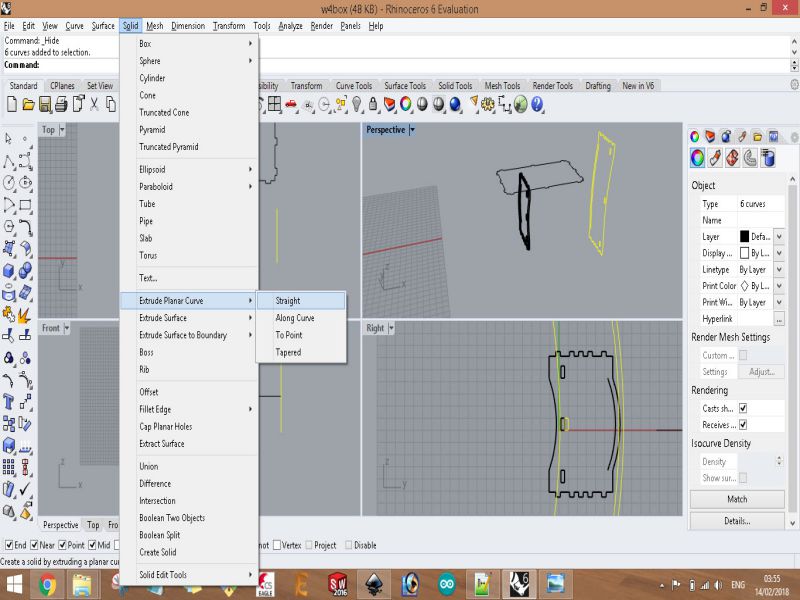
Task: Uncheck the Casts shadows checkbox
Action: [x=743, y=408]
